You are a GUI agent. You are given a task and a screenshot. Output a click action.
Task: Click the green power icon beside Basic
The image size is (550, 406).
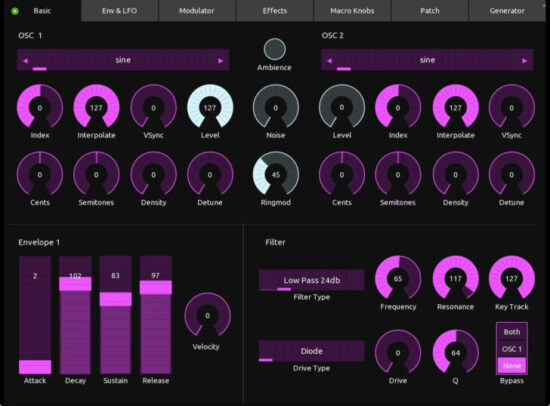point(15,11)
